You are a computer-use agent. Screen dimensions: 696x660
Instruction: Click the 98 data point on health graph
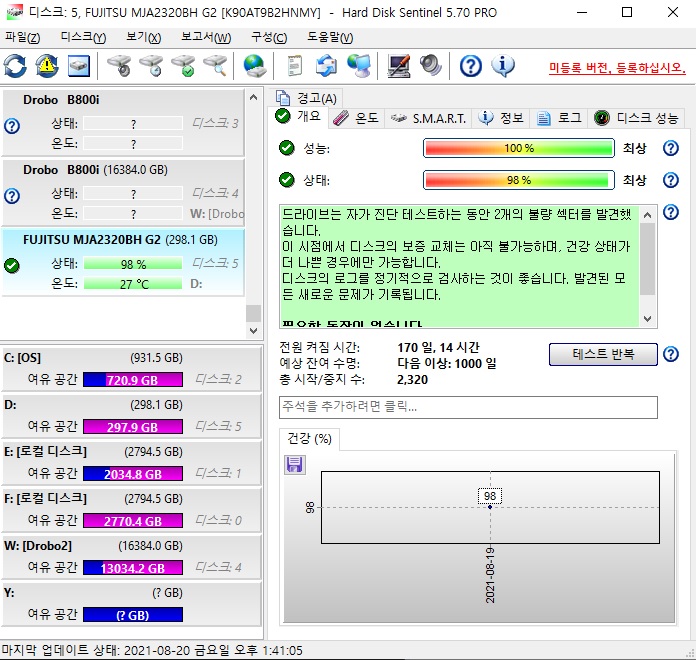(490, 507)
